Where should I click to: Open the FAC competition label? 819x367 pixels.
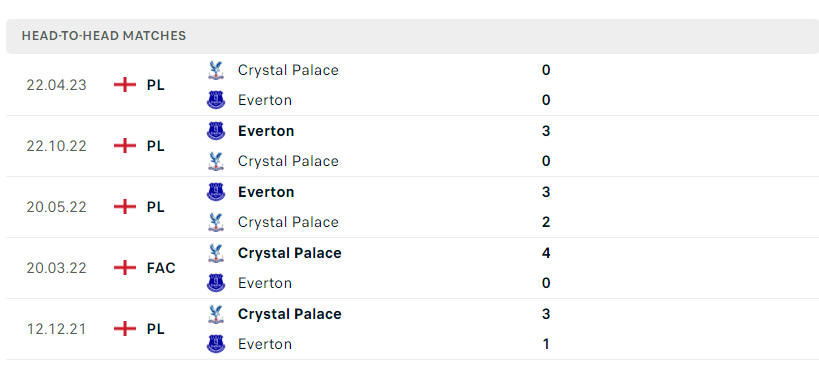pyautogui.click(x=161, y=268)
